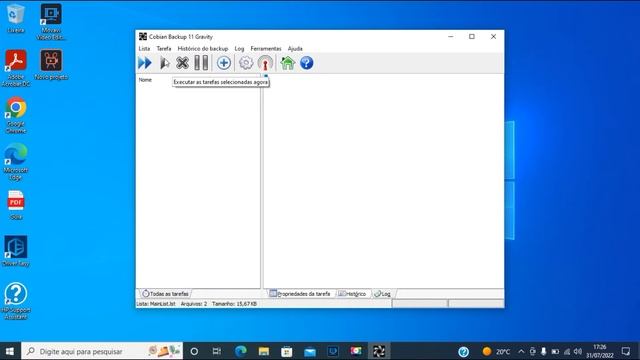The image size is (640, 360).
Task: Switch to the bottom Log tab
Action: [x=382, y=293]
